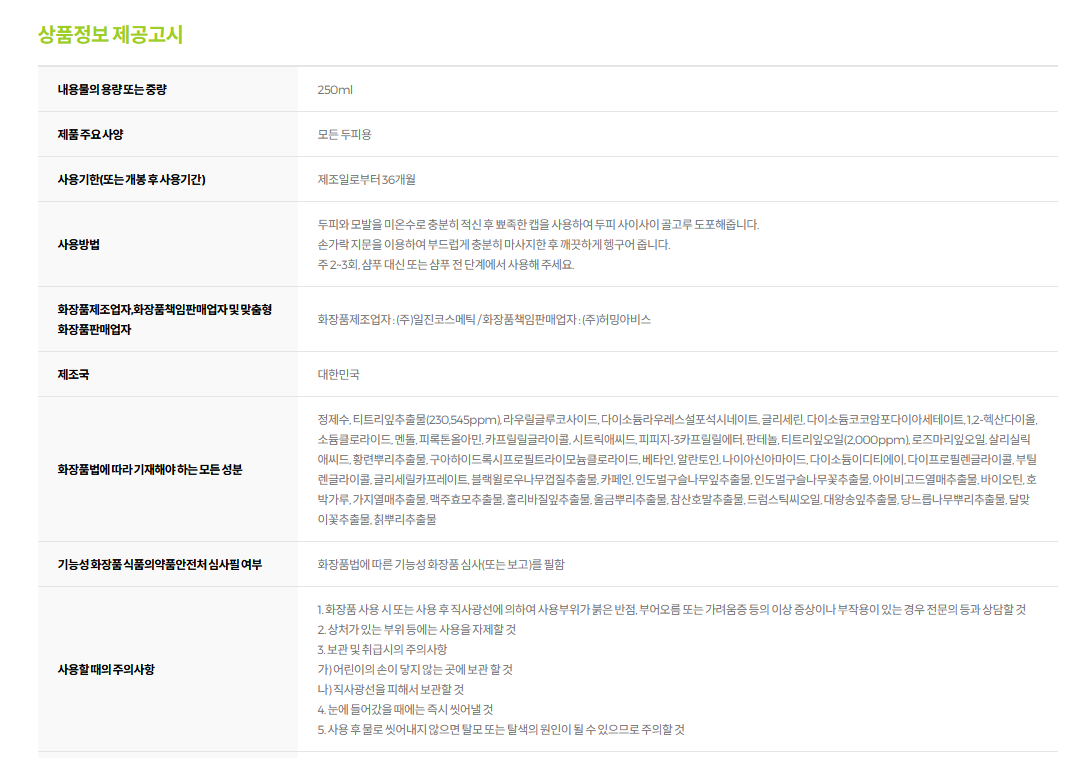Select the 사용할 때의 주의사항 label
This screenshot has height=758, width=1091.
(x=106, y=669)
